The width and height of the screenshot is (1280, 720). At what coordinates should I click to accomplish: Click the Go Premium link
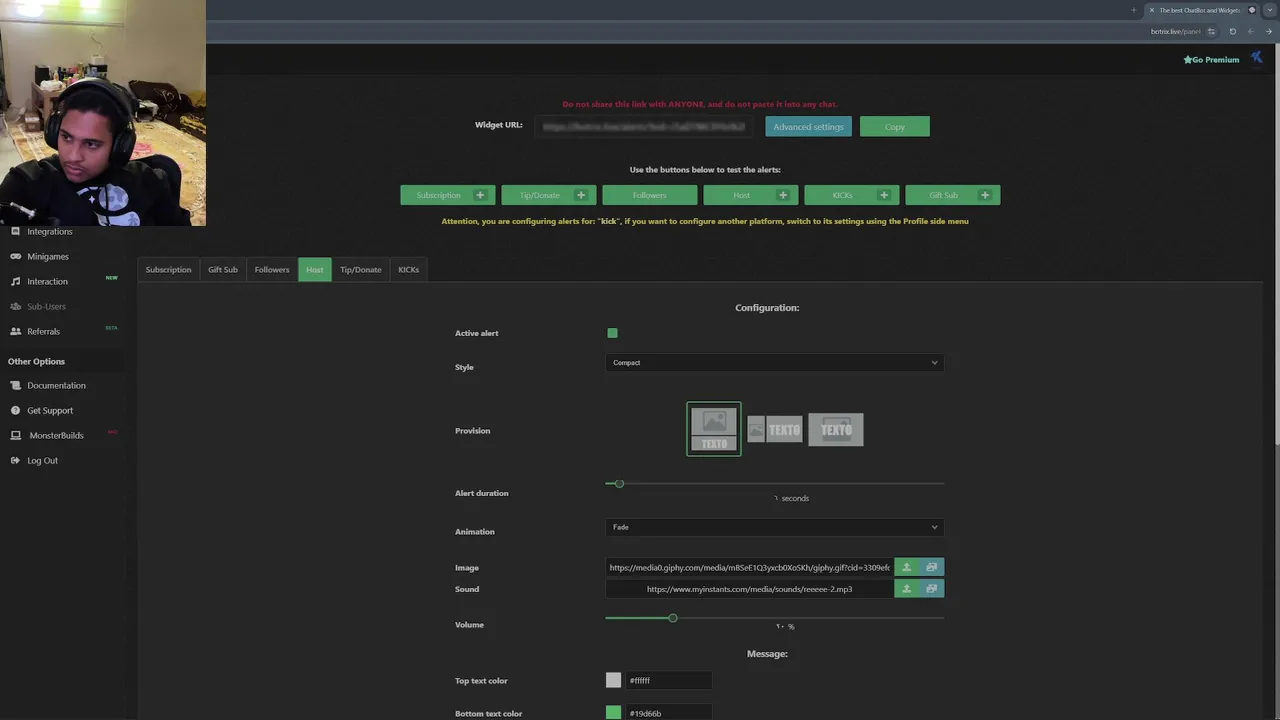pos(1211,59)
